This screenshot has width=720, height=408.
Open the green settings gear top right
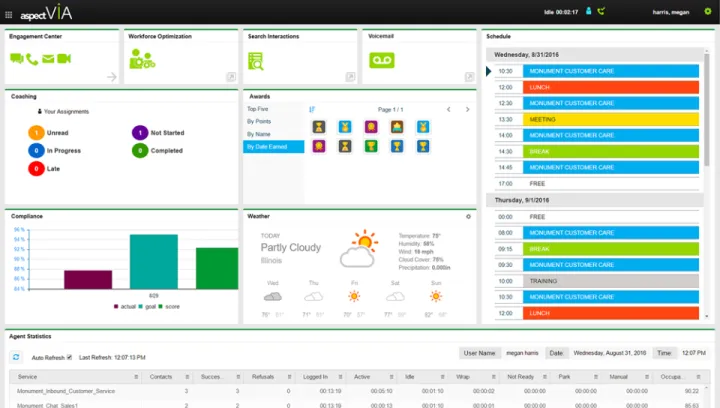pos(708,11)
